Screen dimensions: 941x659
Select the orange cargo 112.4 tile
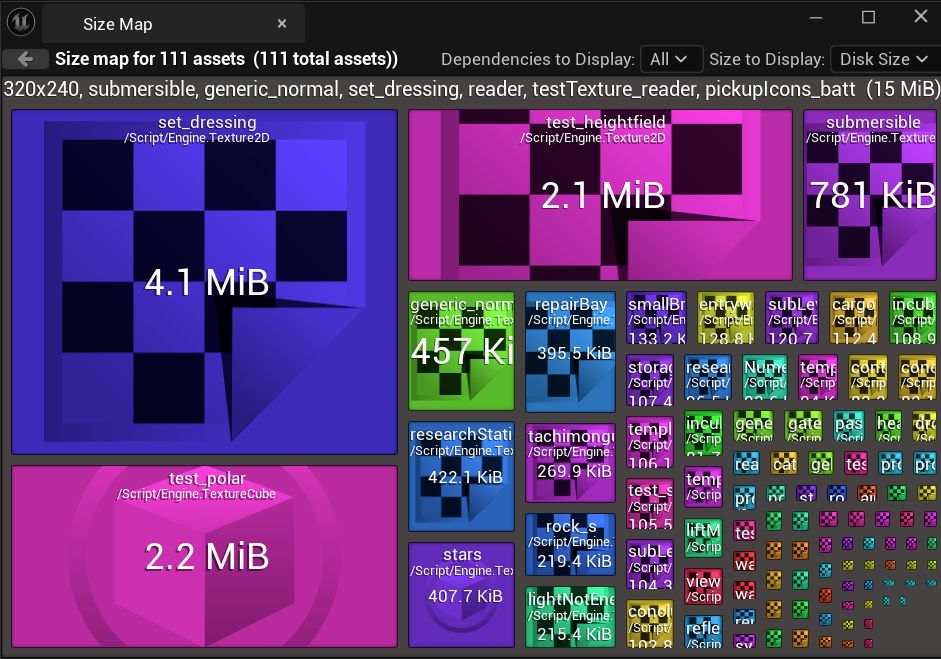(854, 318)
